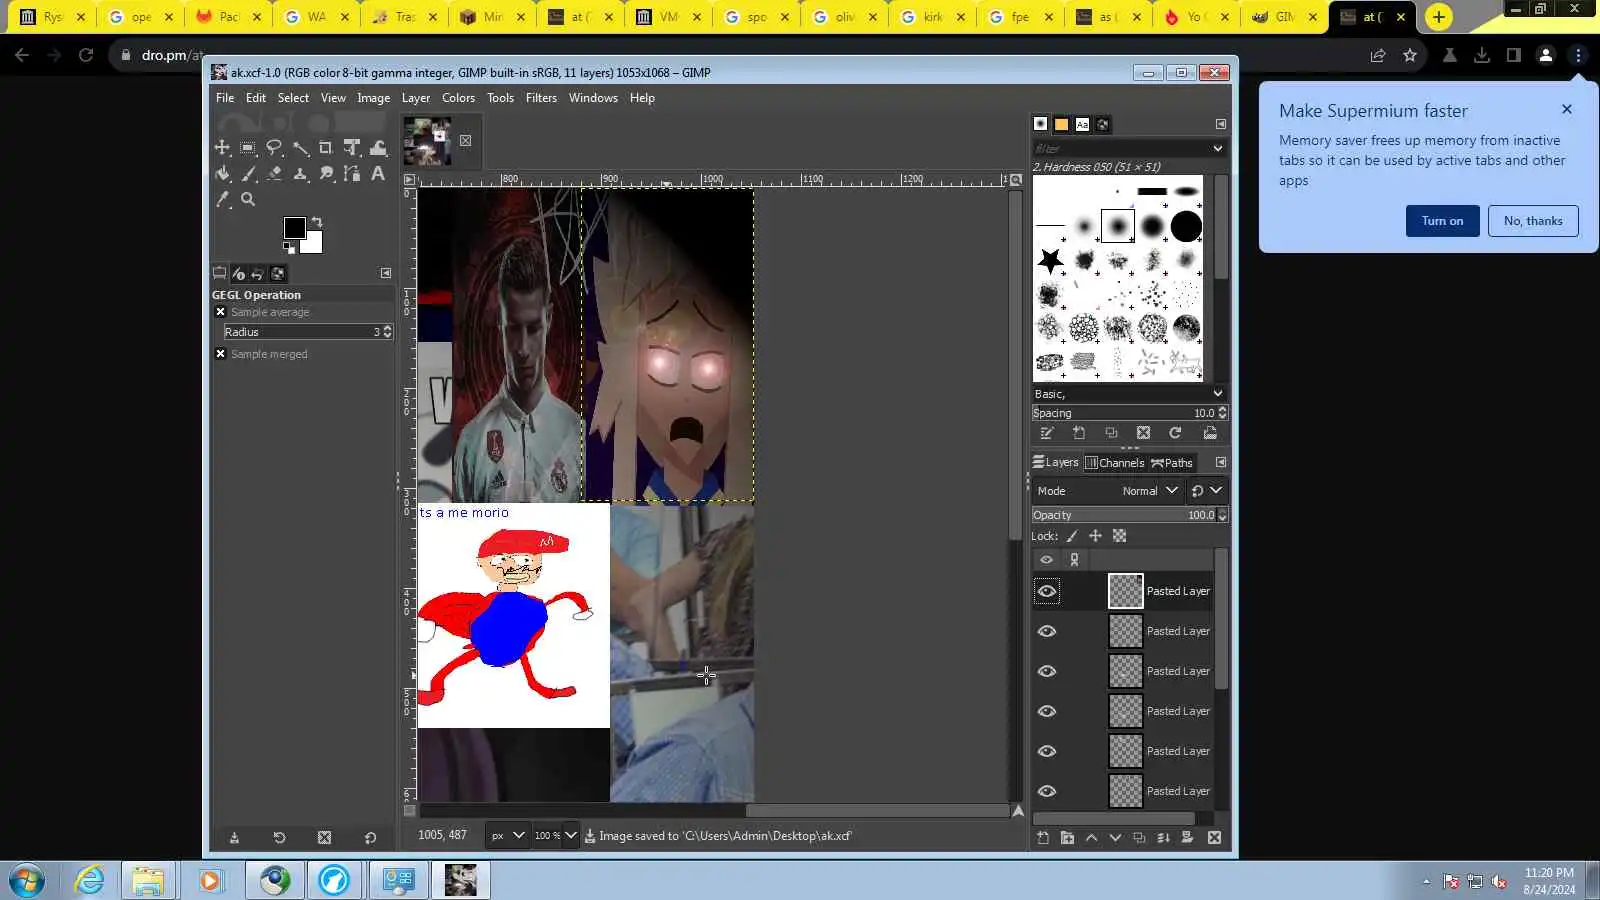Viewport: 1600px width, 900px height.
Task: Open the layer mode group switcher
Action: (1206, 491)
